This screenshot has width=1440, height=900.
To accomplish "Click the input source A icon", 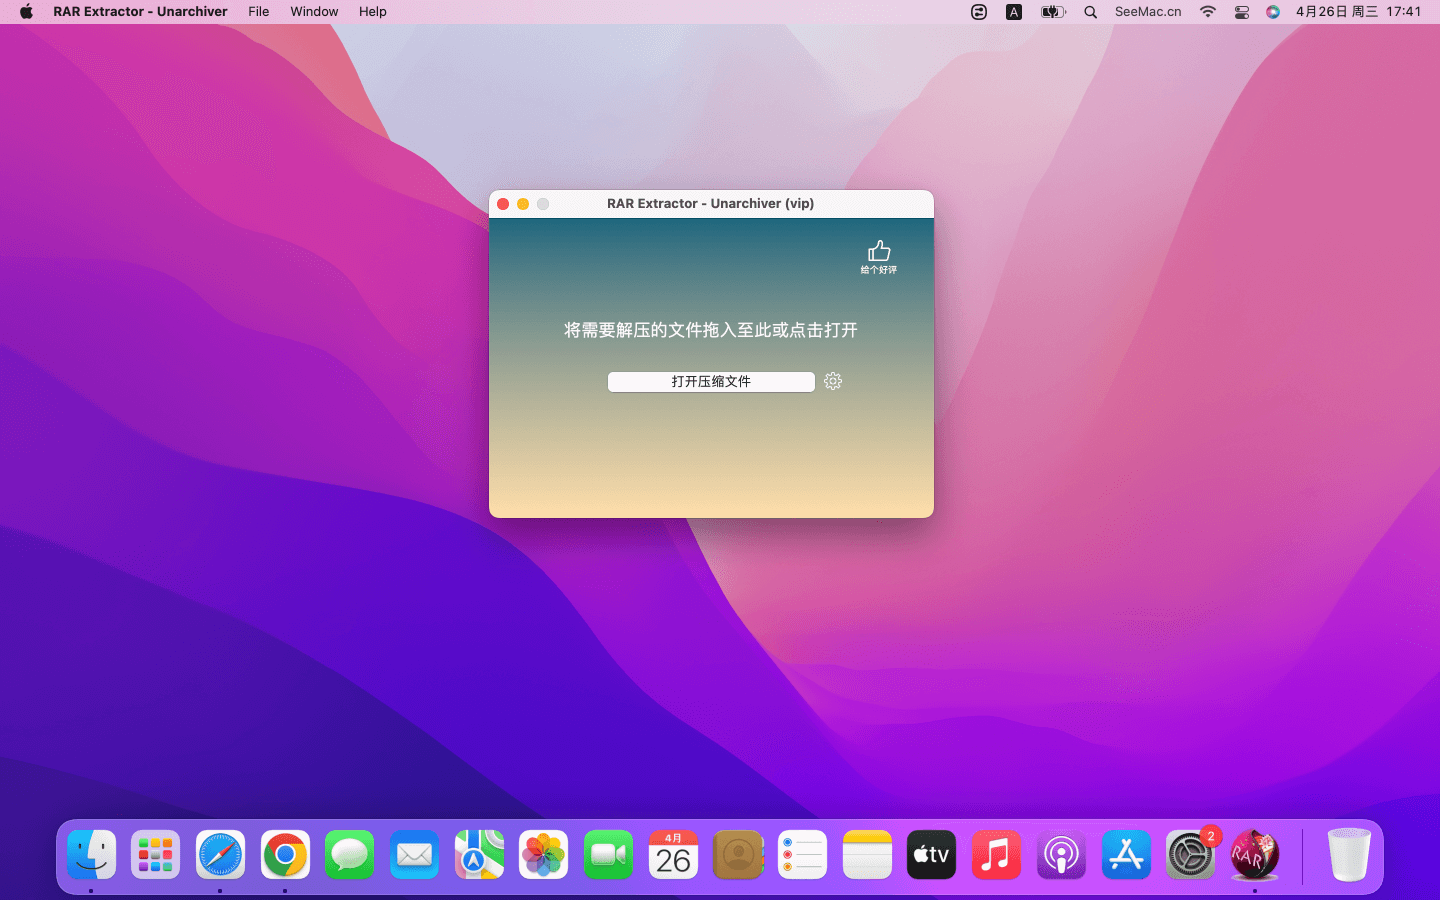I will 1013,12.
